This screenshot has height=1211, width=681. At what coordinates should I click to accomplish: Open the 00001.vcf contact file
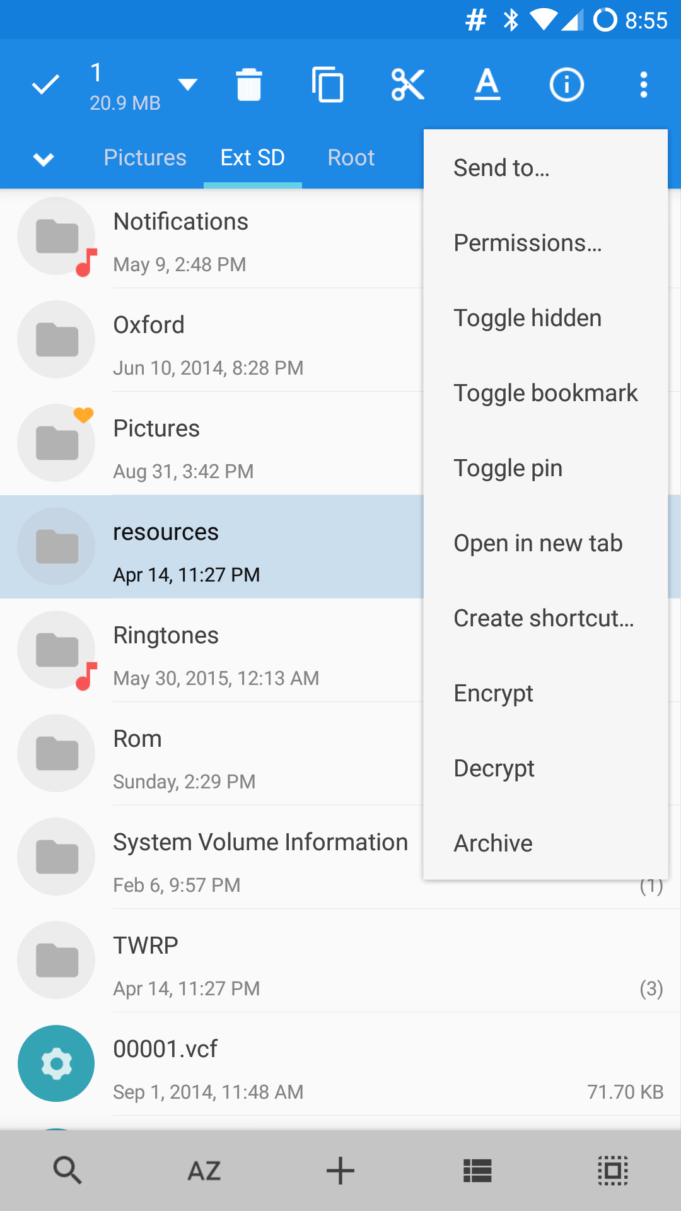point(200,1063)
